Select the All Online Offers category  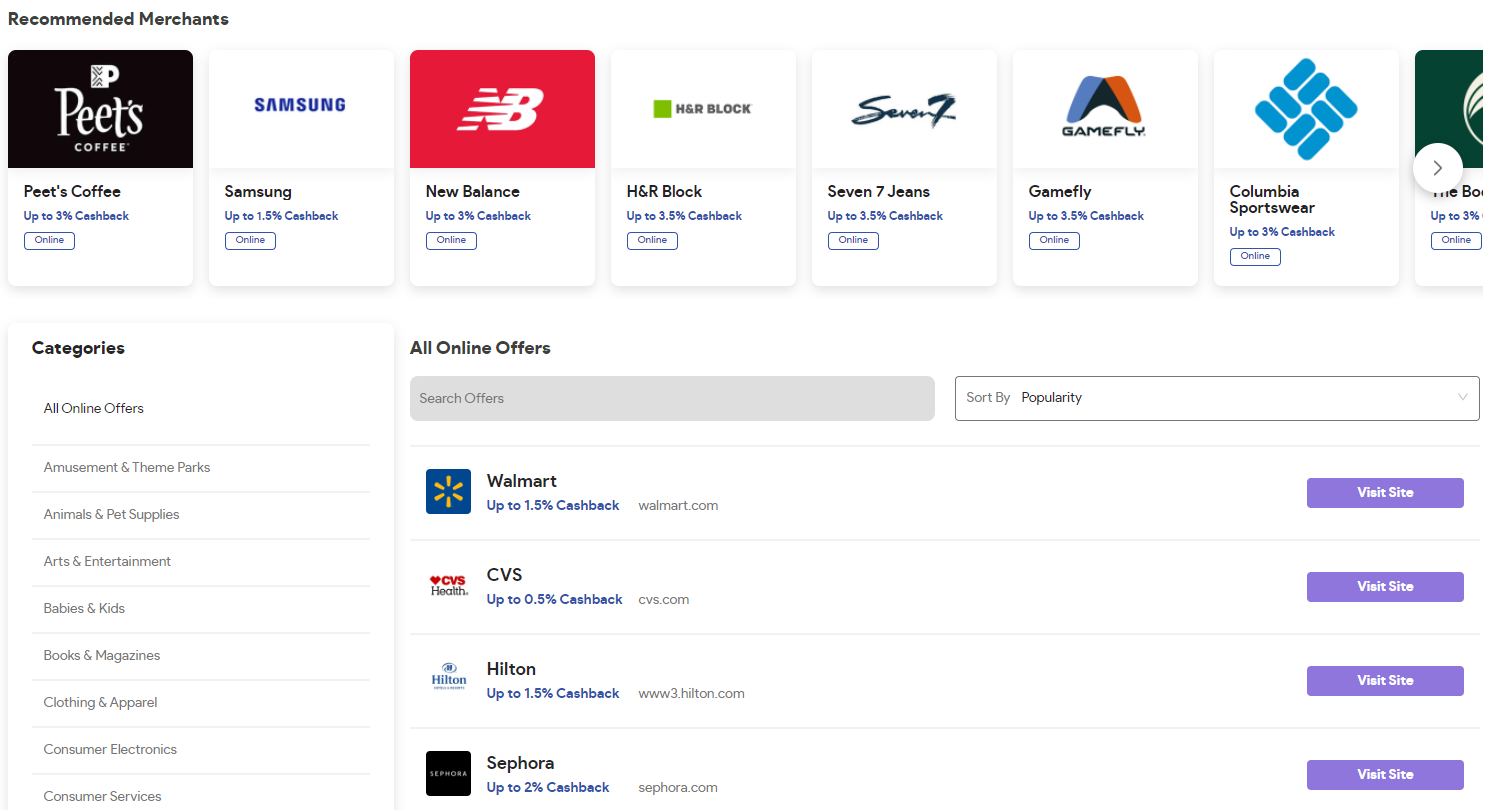click(93, 408)
